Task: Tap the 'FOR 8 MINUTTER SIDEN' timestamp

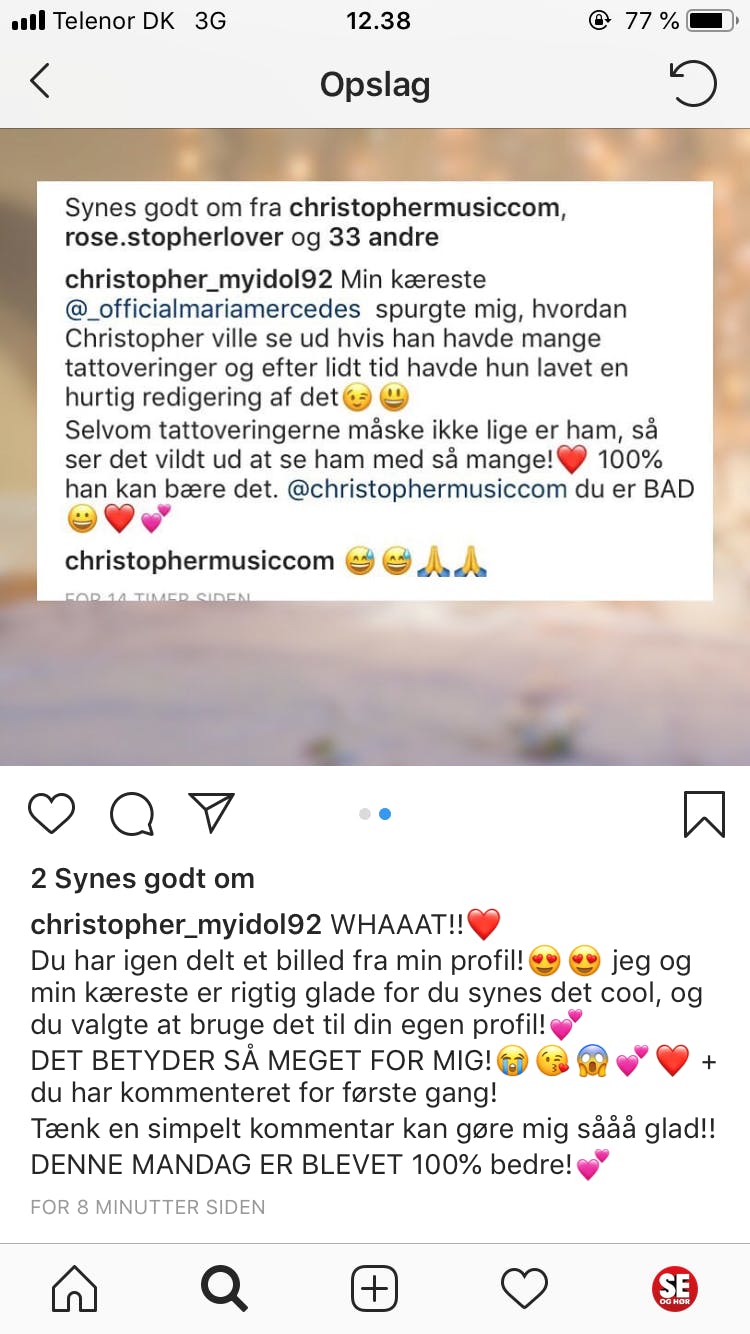Action: (x=148, y=1207)
